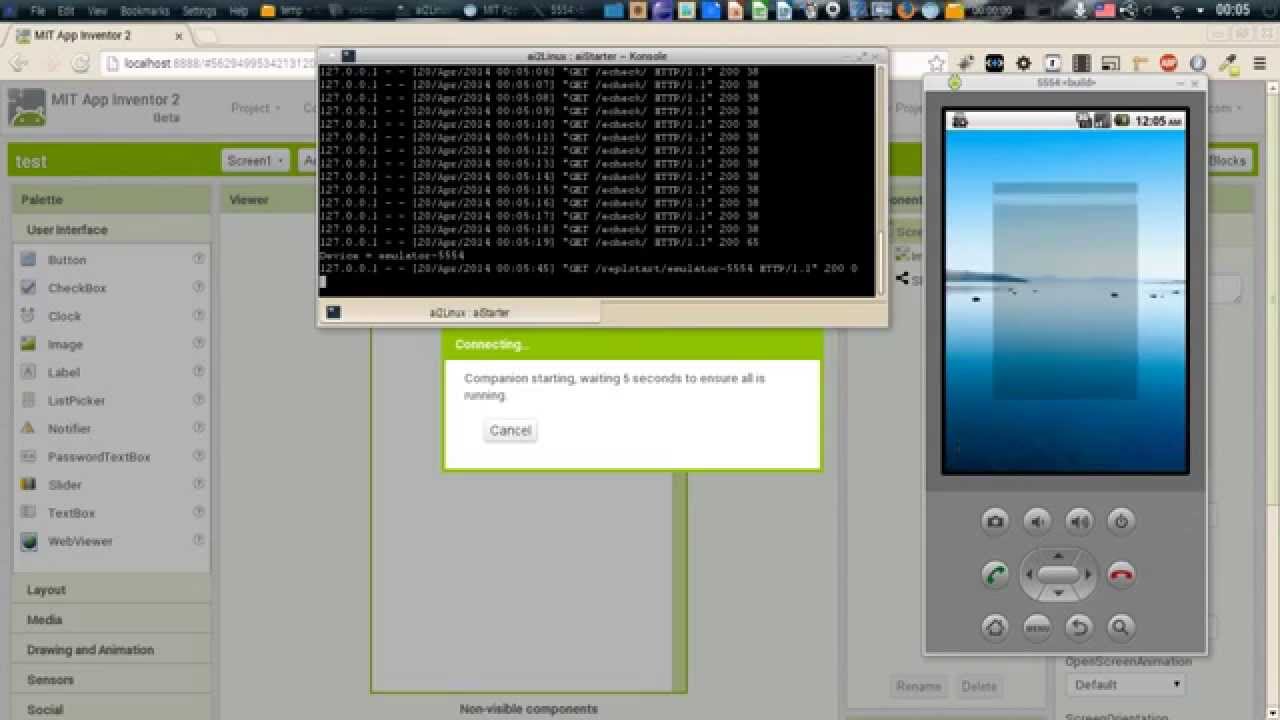Collapse the User Interface palette section

[x=112, y=230]
